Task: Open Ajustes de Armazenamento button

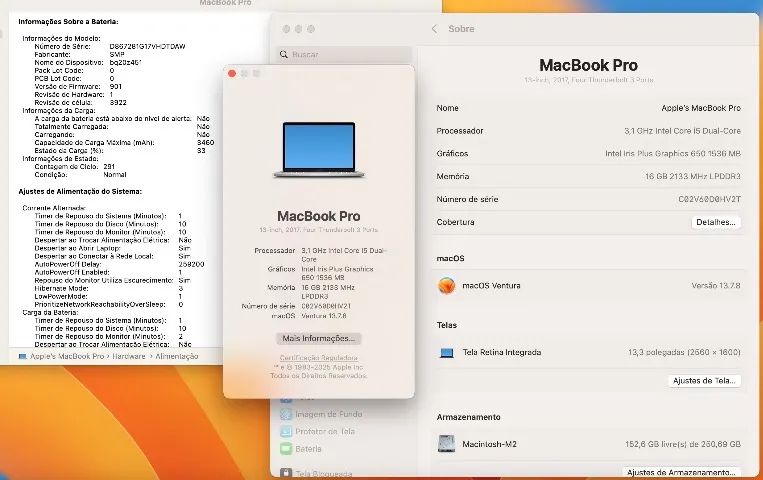Action: pyautogui.click(x=681, y=472)
